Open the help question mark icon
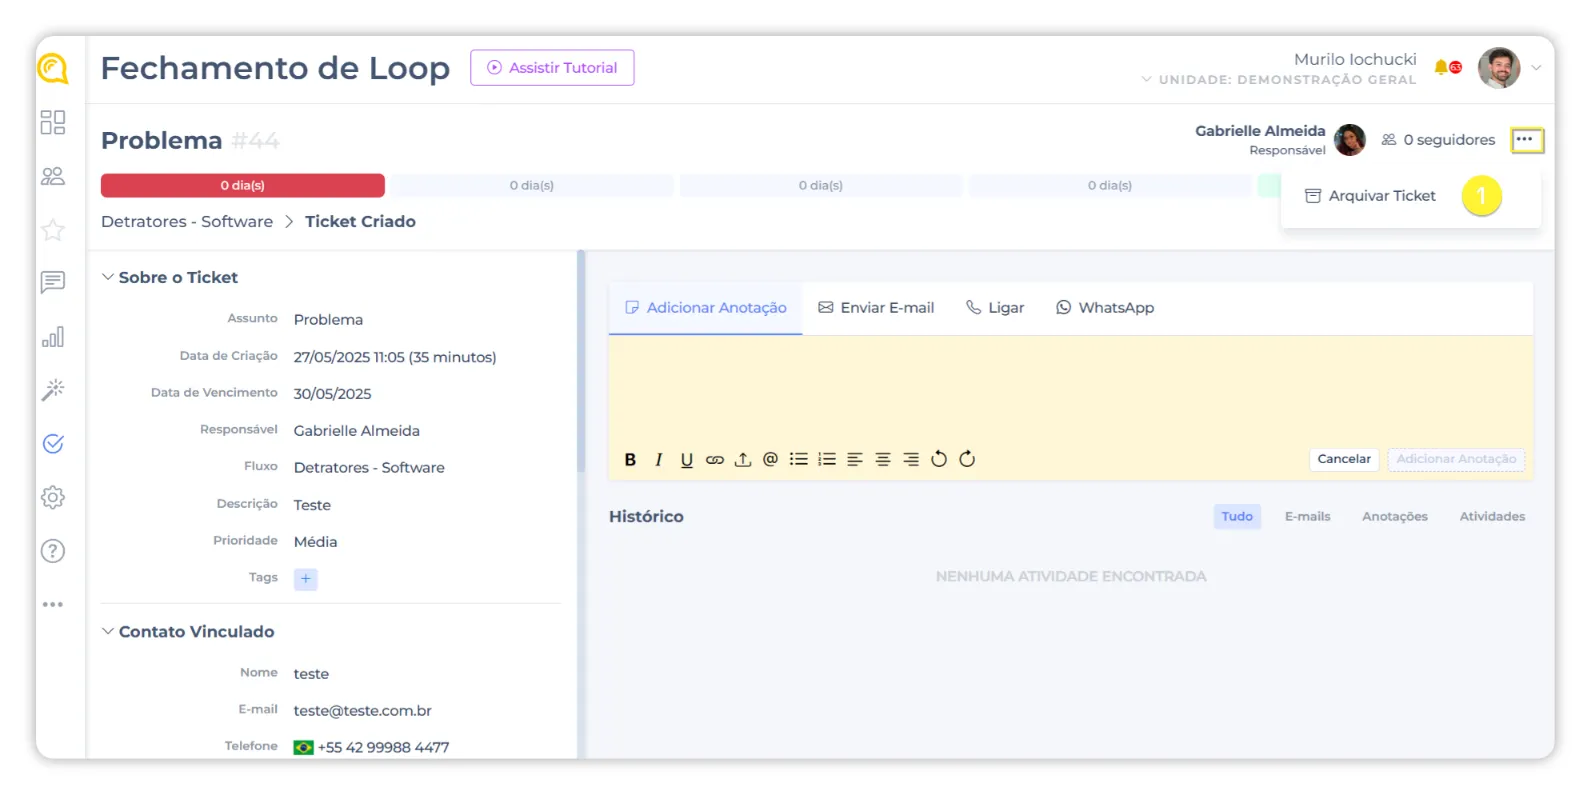The height and width of the screenshot is (795, 1591). 53,551
